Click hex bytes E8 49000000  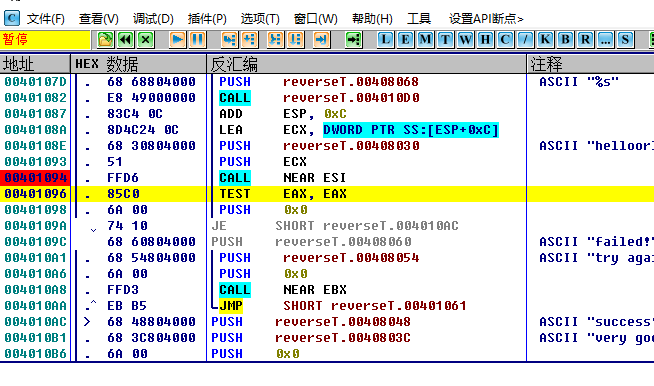(x=151, y=98)
